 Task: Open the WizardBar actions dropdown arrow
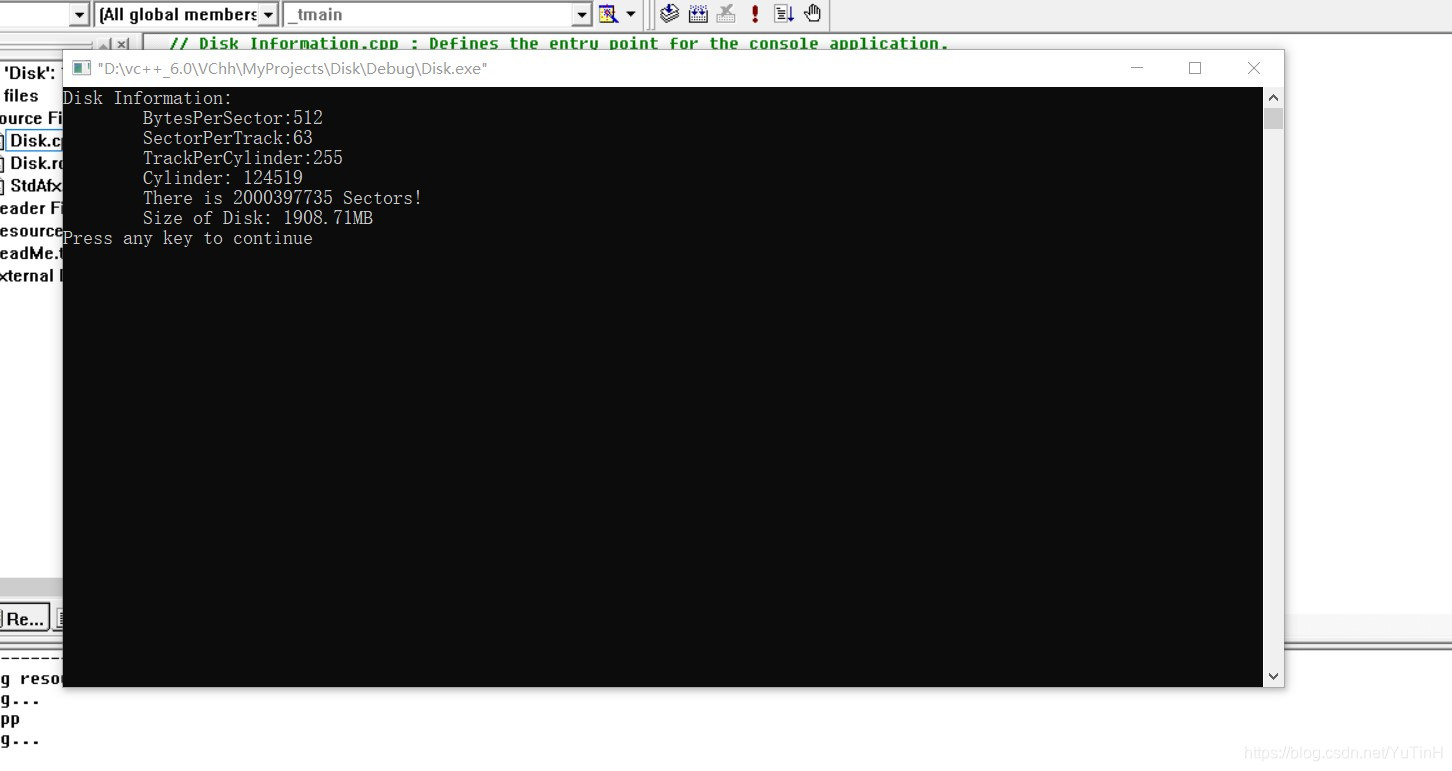(631, 14)
